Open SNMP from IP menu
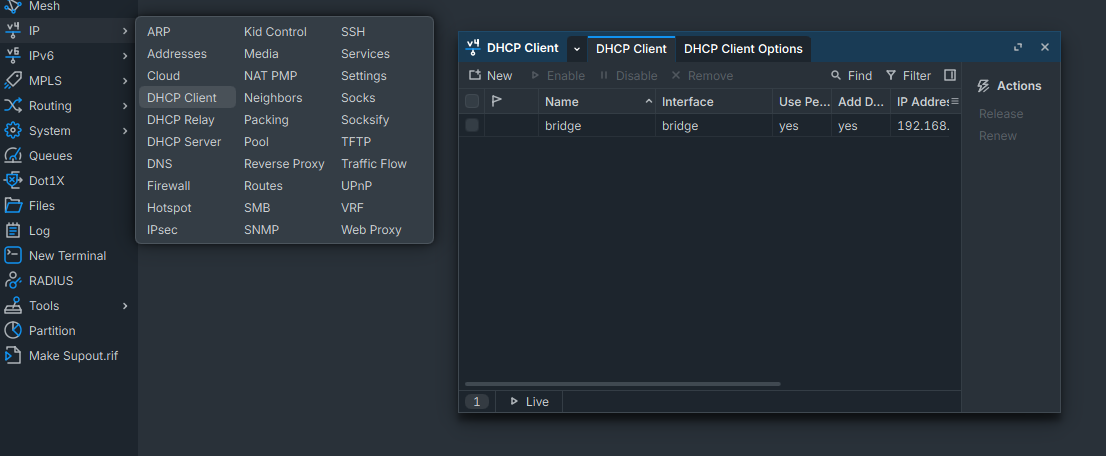The height and width of the screenshot is (456, 1106). [262, 229]
